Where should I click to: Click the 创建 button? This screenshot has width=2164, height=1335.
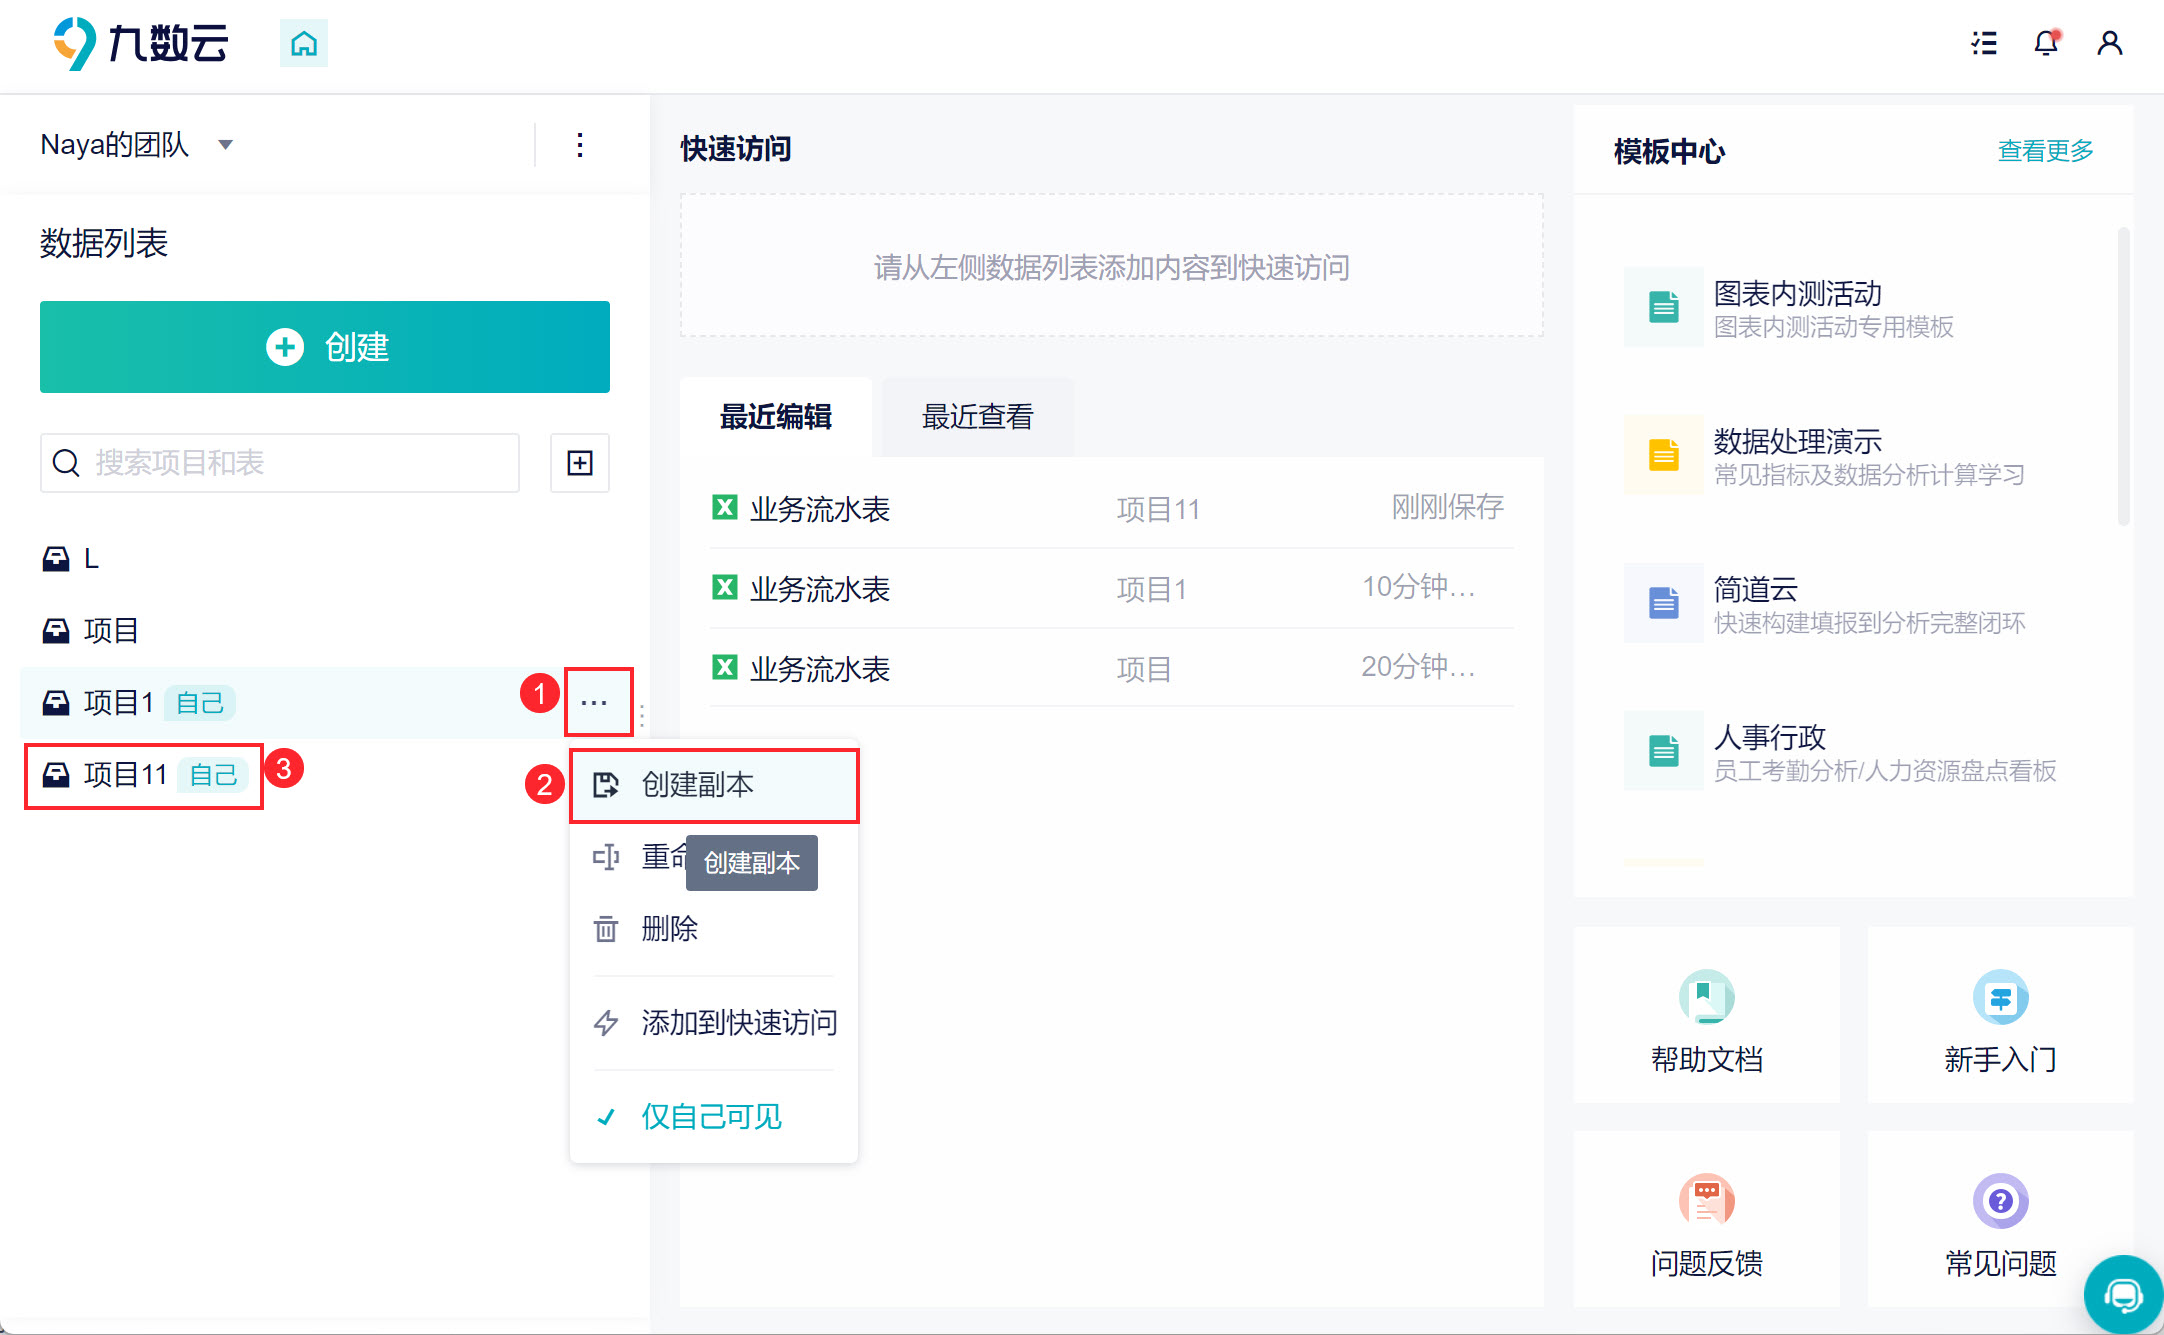click(325, 347)
